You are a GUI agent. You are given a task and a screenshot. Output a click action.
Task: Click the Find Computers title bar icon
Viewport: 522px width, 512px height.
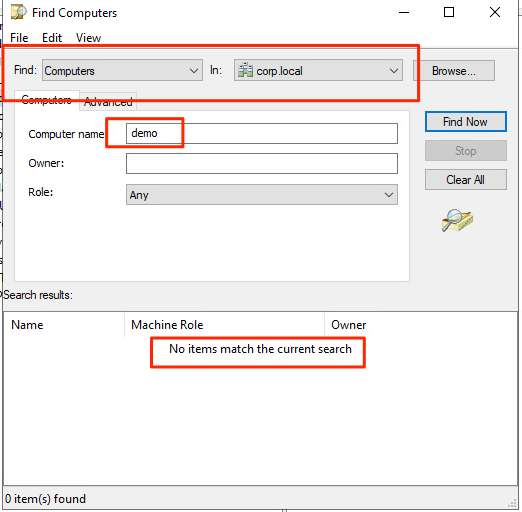pyautogui.click(x=18, y=12)
